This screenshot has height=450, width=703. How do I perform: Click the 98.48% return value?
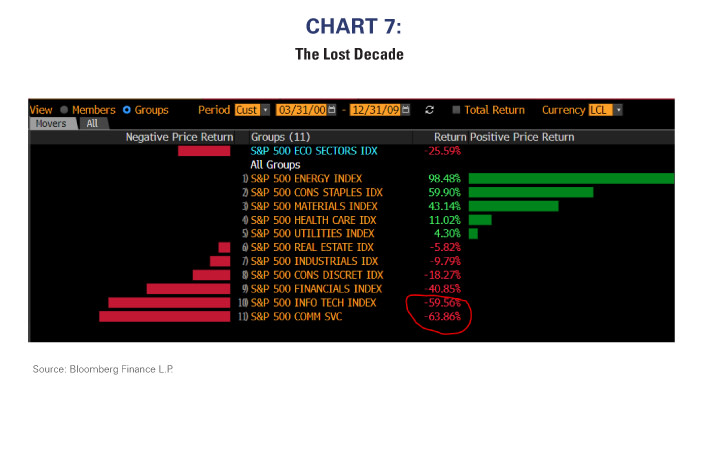tap(444, 179)
